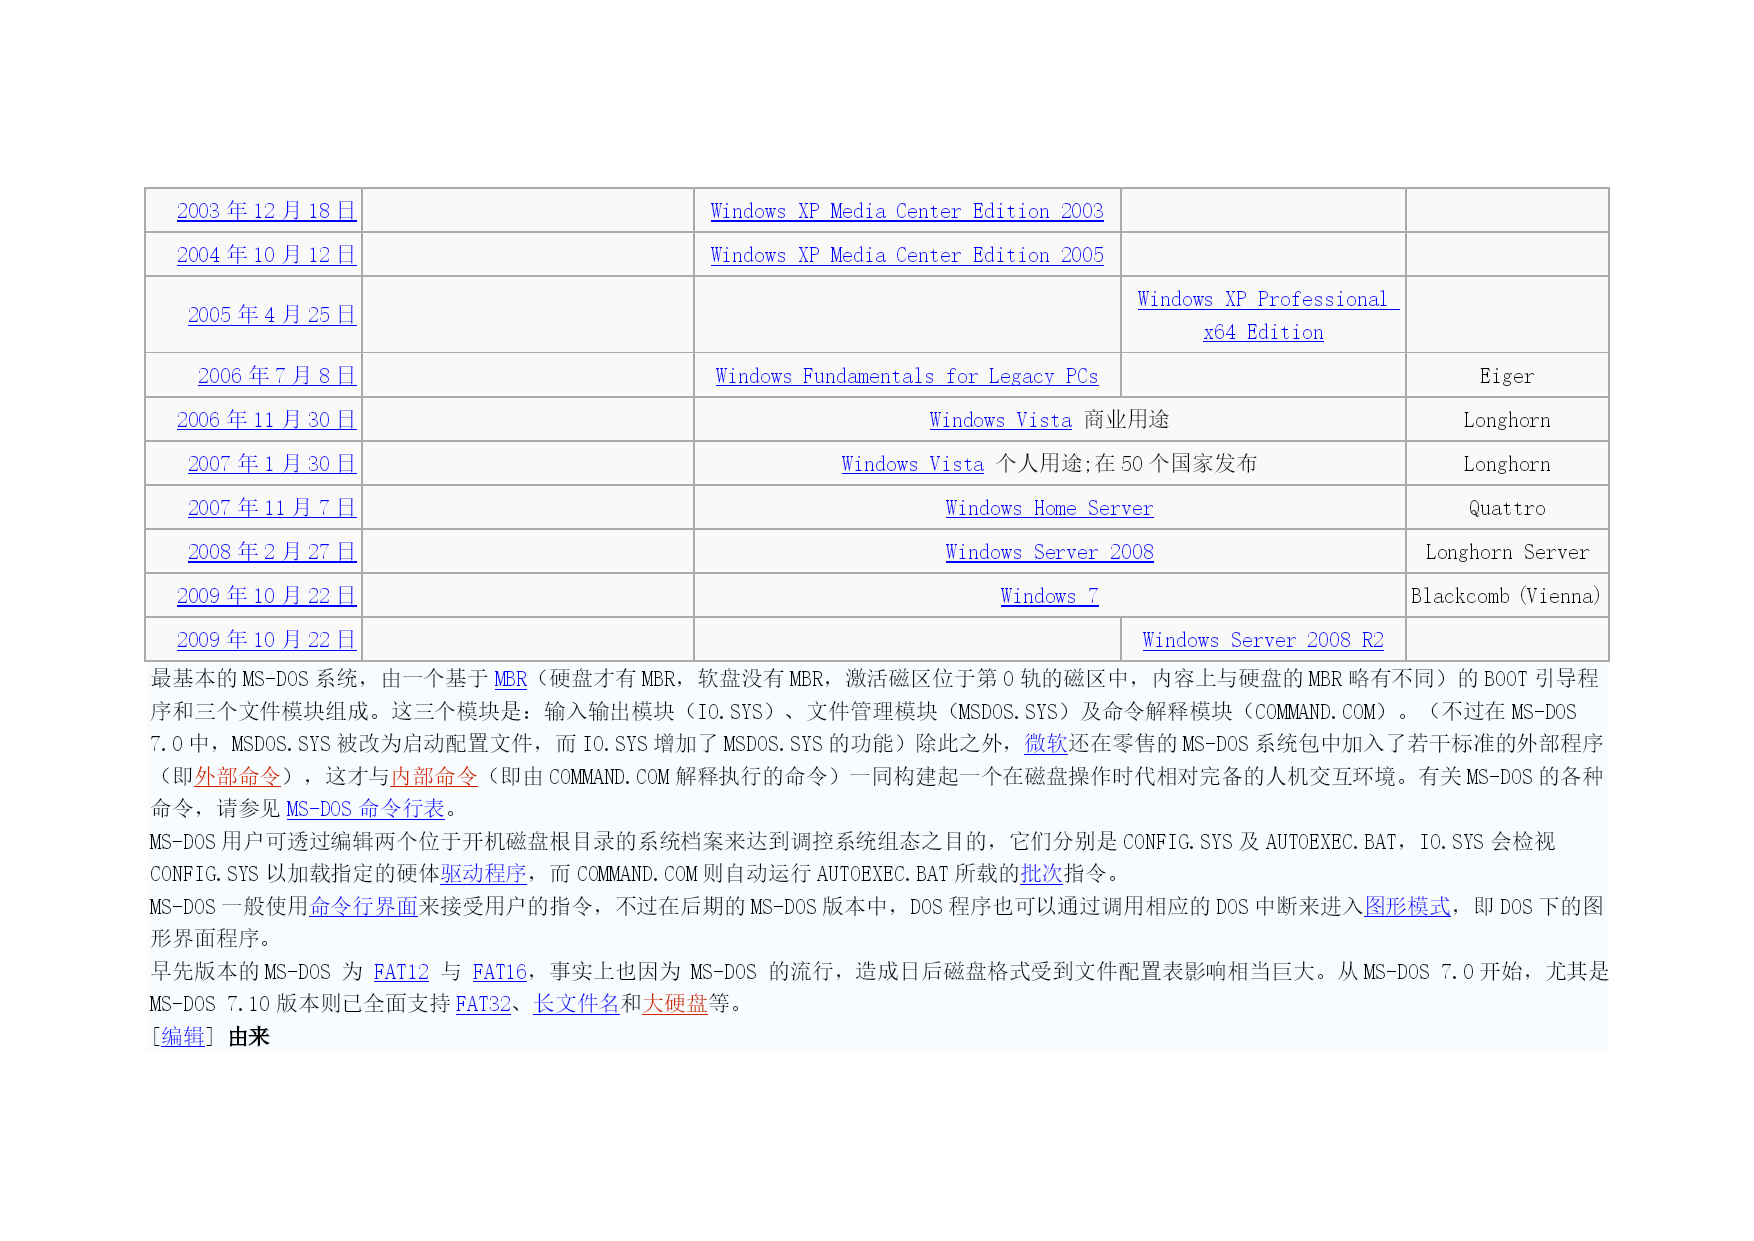Follow the 长文件名 link
The image size is (1754, 1241).
577,1004
